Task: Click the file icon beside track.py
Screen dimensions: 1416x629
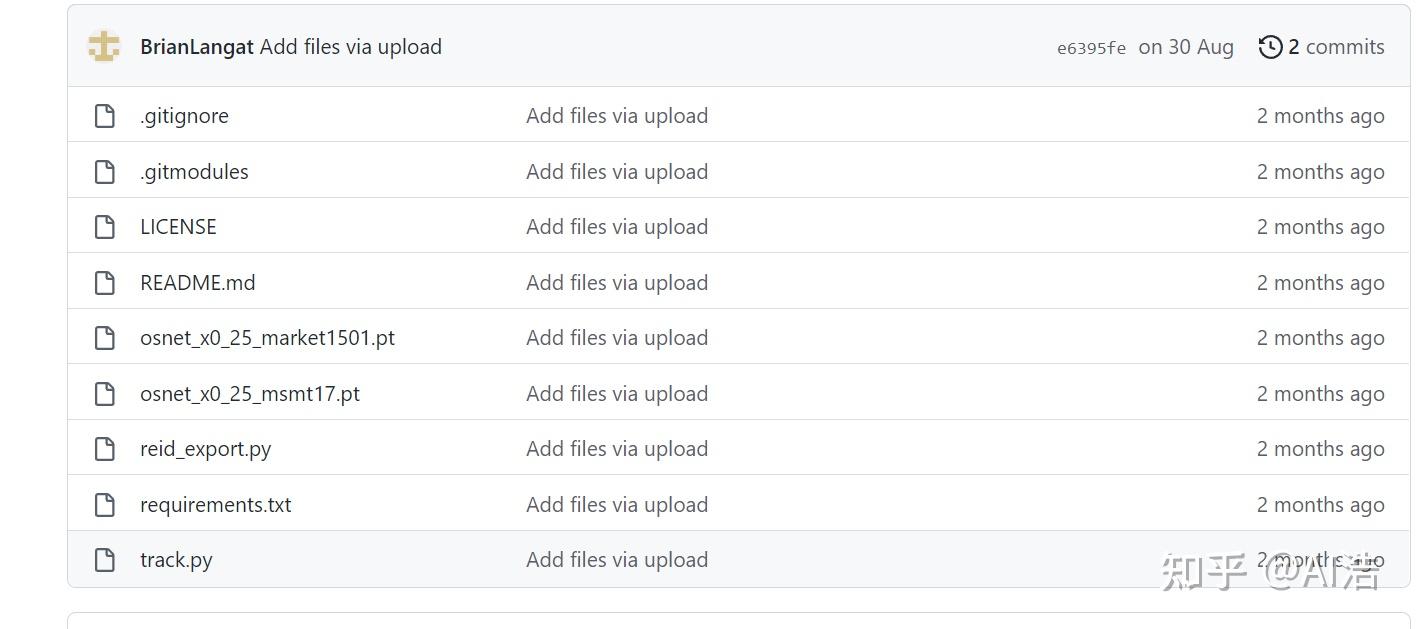Action: (105, 560)
